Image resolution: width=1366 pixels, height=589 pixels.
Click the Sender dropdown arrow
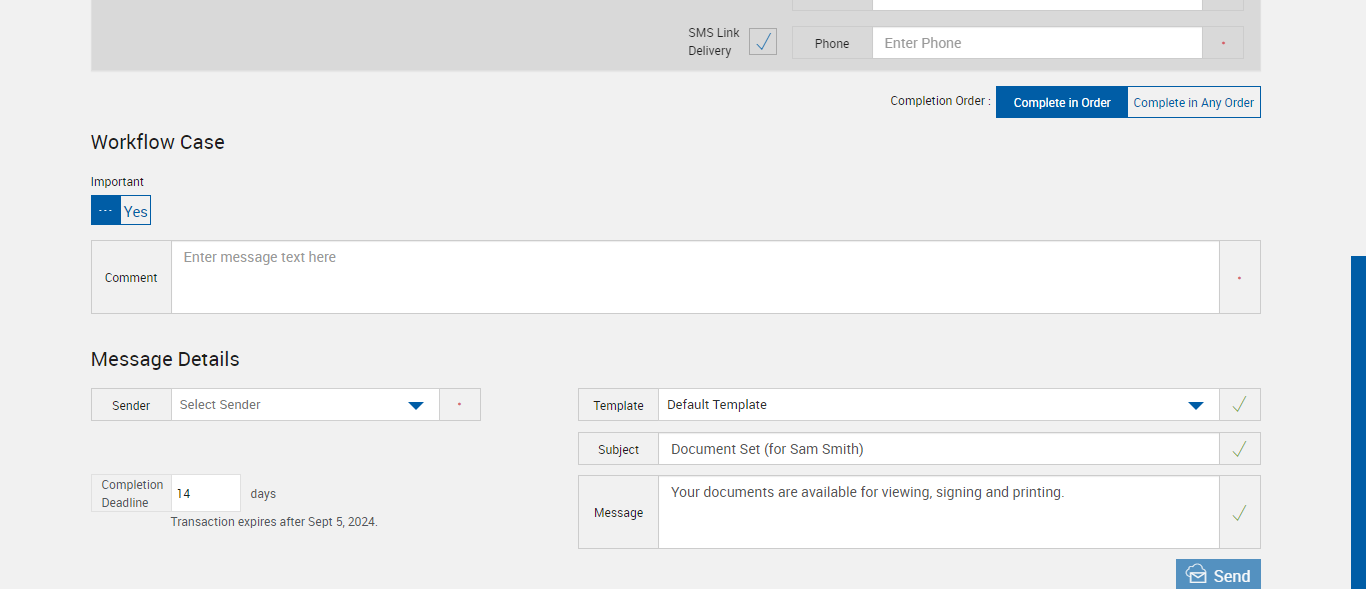tap(417, 405)
